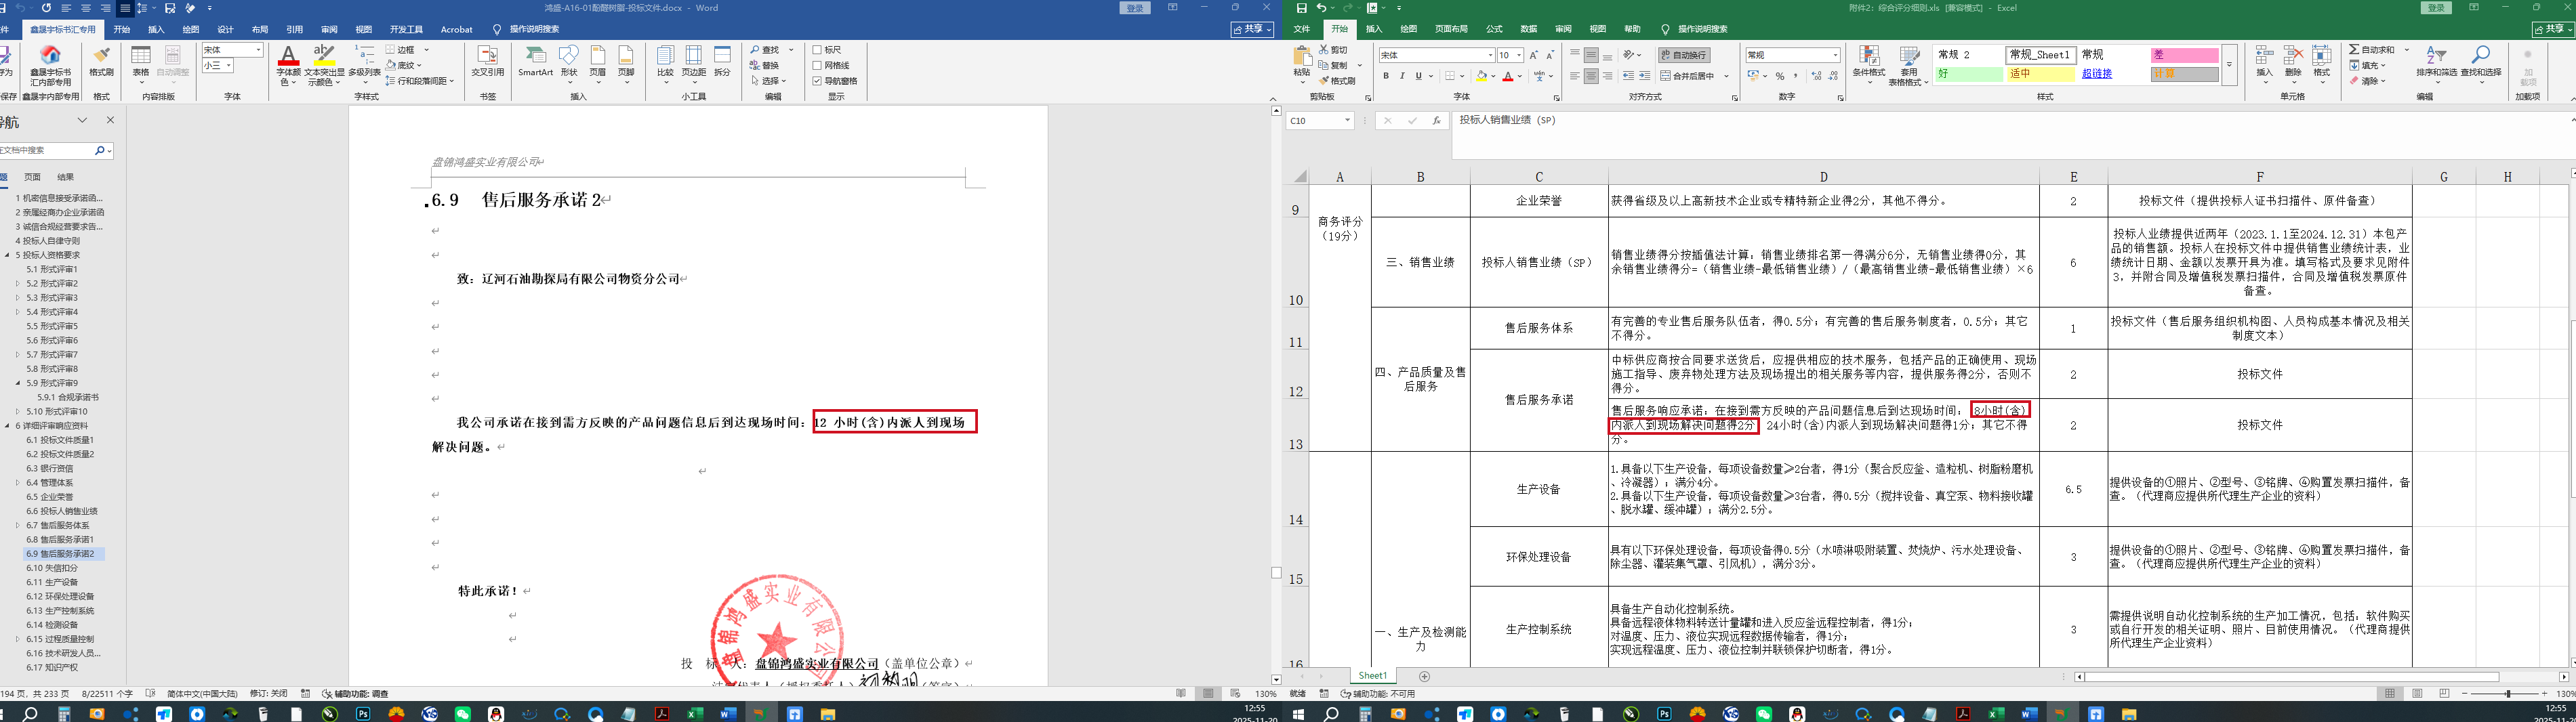Image resolution: width=2576 pixels, height=722 pixels.
Task: Collapse the '5 投标人资格要求' navigation heading
Action: coord(7,255)
